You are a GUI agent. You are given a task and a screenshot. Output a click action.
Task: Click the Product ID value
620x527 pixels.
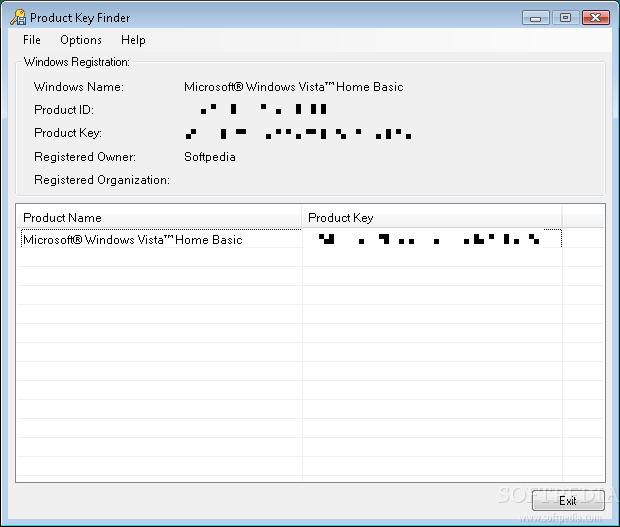(264, 109)
